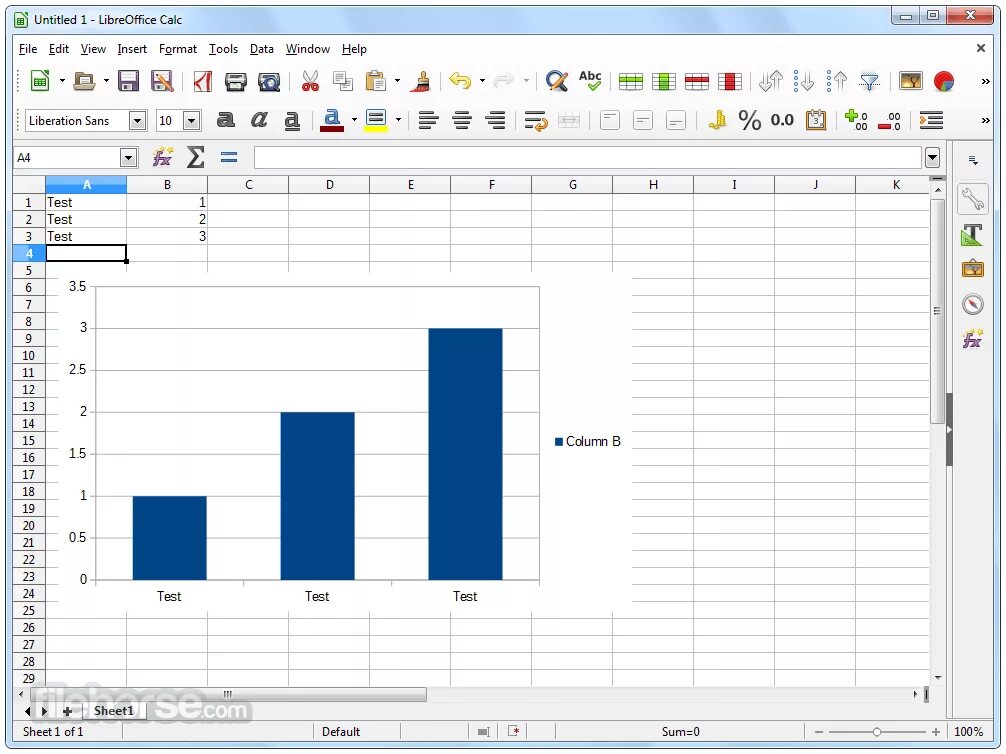Apply the dark red font color
This screenshot has height=754, width=1006.
331,120
